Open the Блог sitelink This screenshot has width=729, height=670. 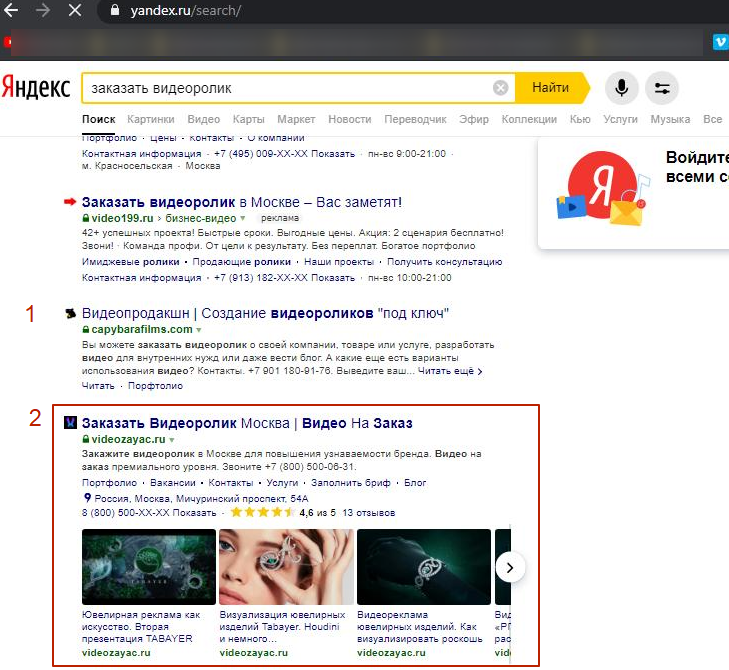415,483
